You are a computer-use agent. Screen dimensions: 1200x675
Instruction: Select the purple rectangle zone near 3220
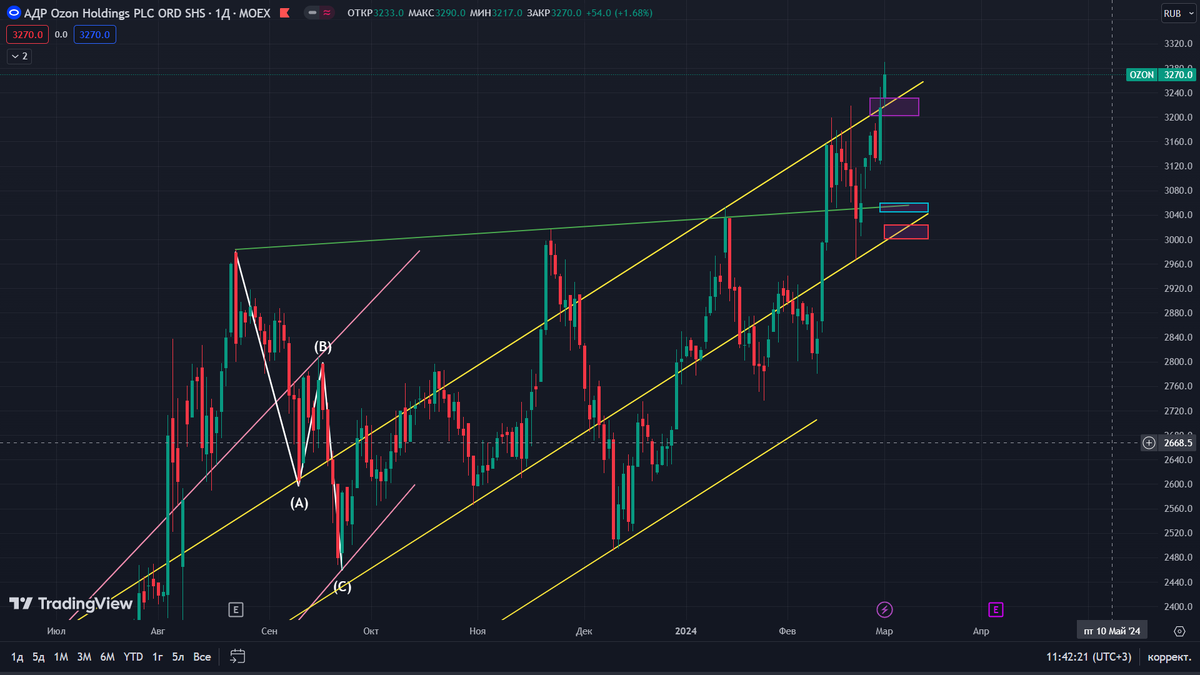tap(894, 107)
